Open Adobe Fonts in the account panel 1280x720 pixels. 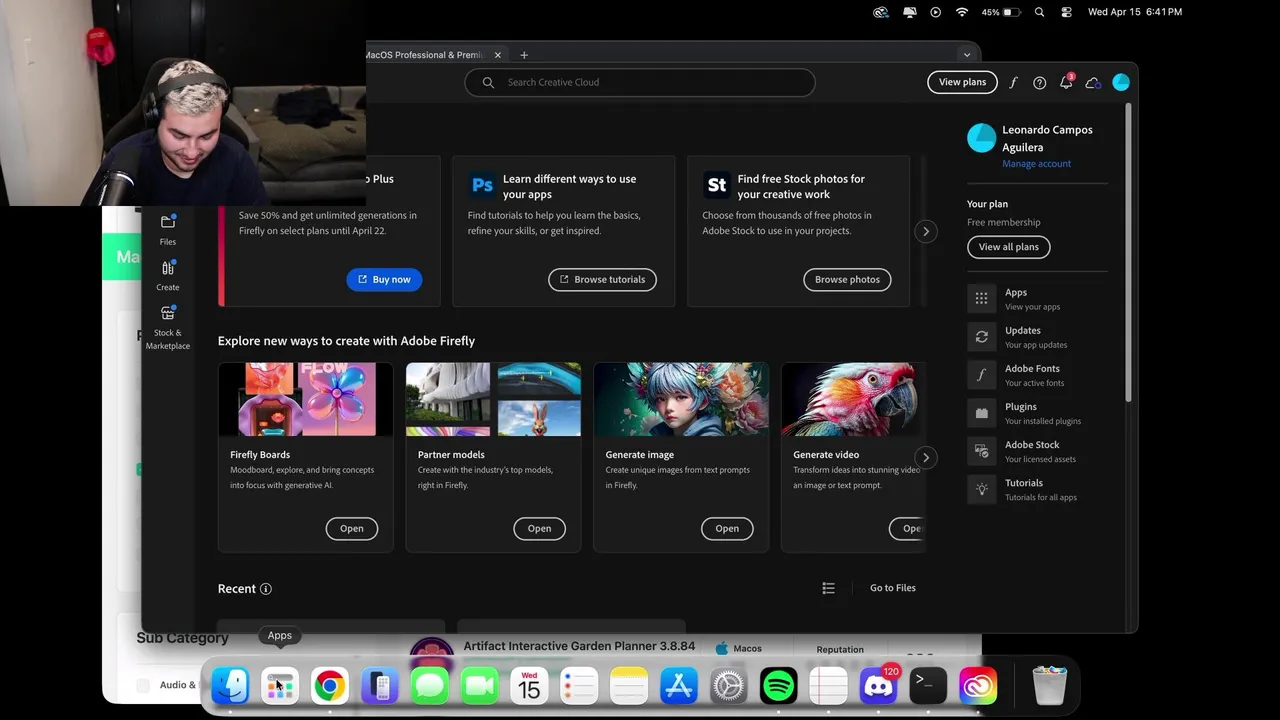click(1036, 375)
